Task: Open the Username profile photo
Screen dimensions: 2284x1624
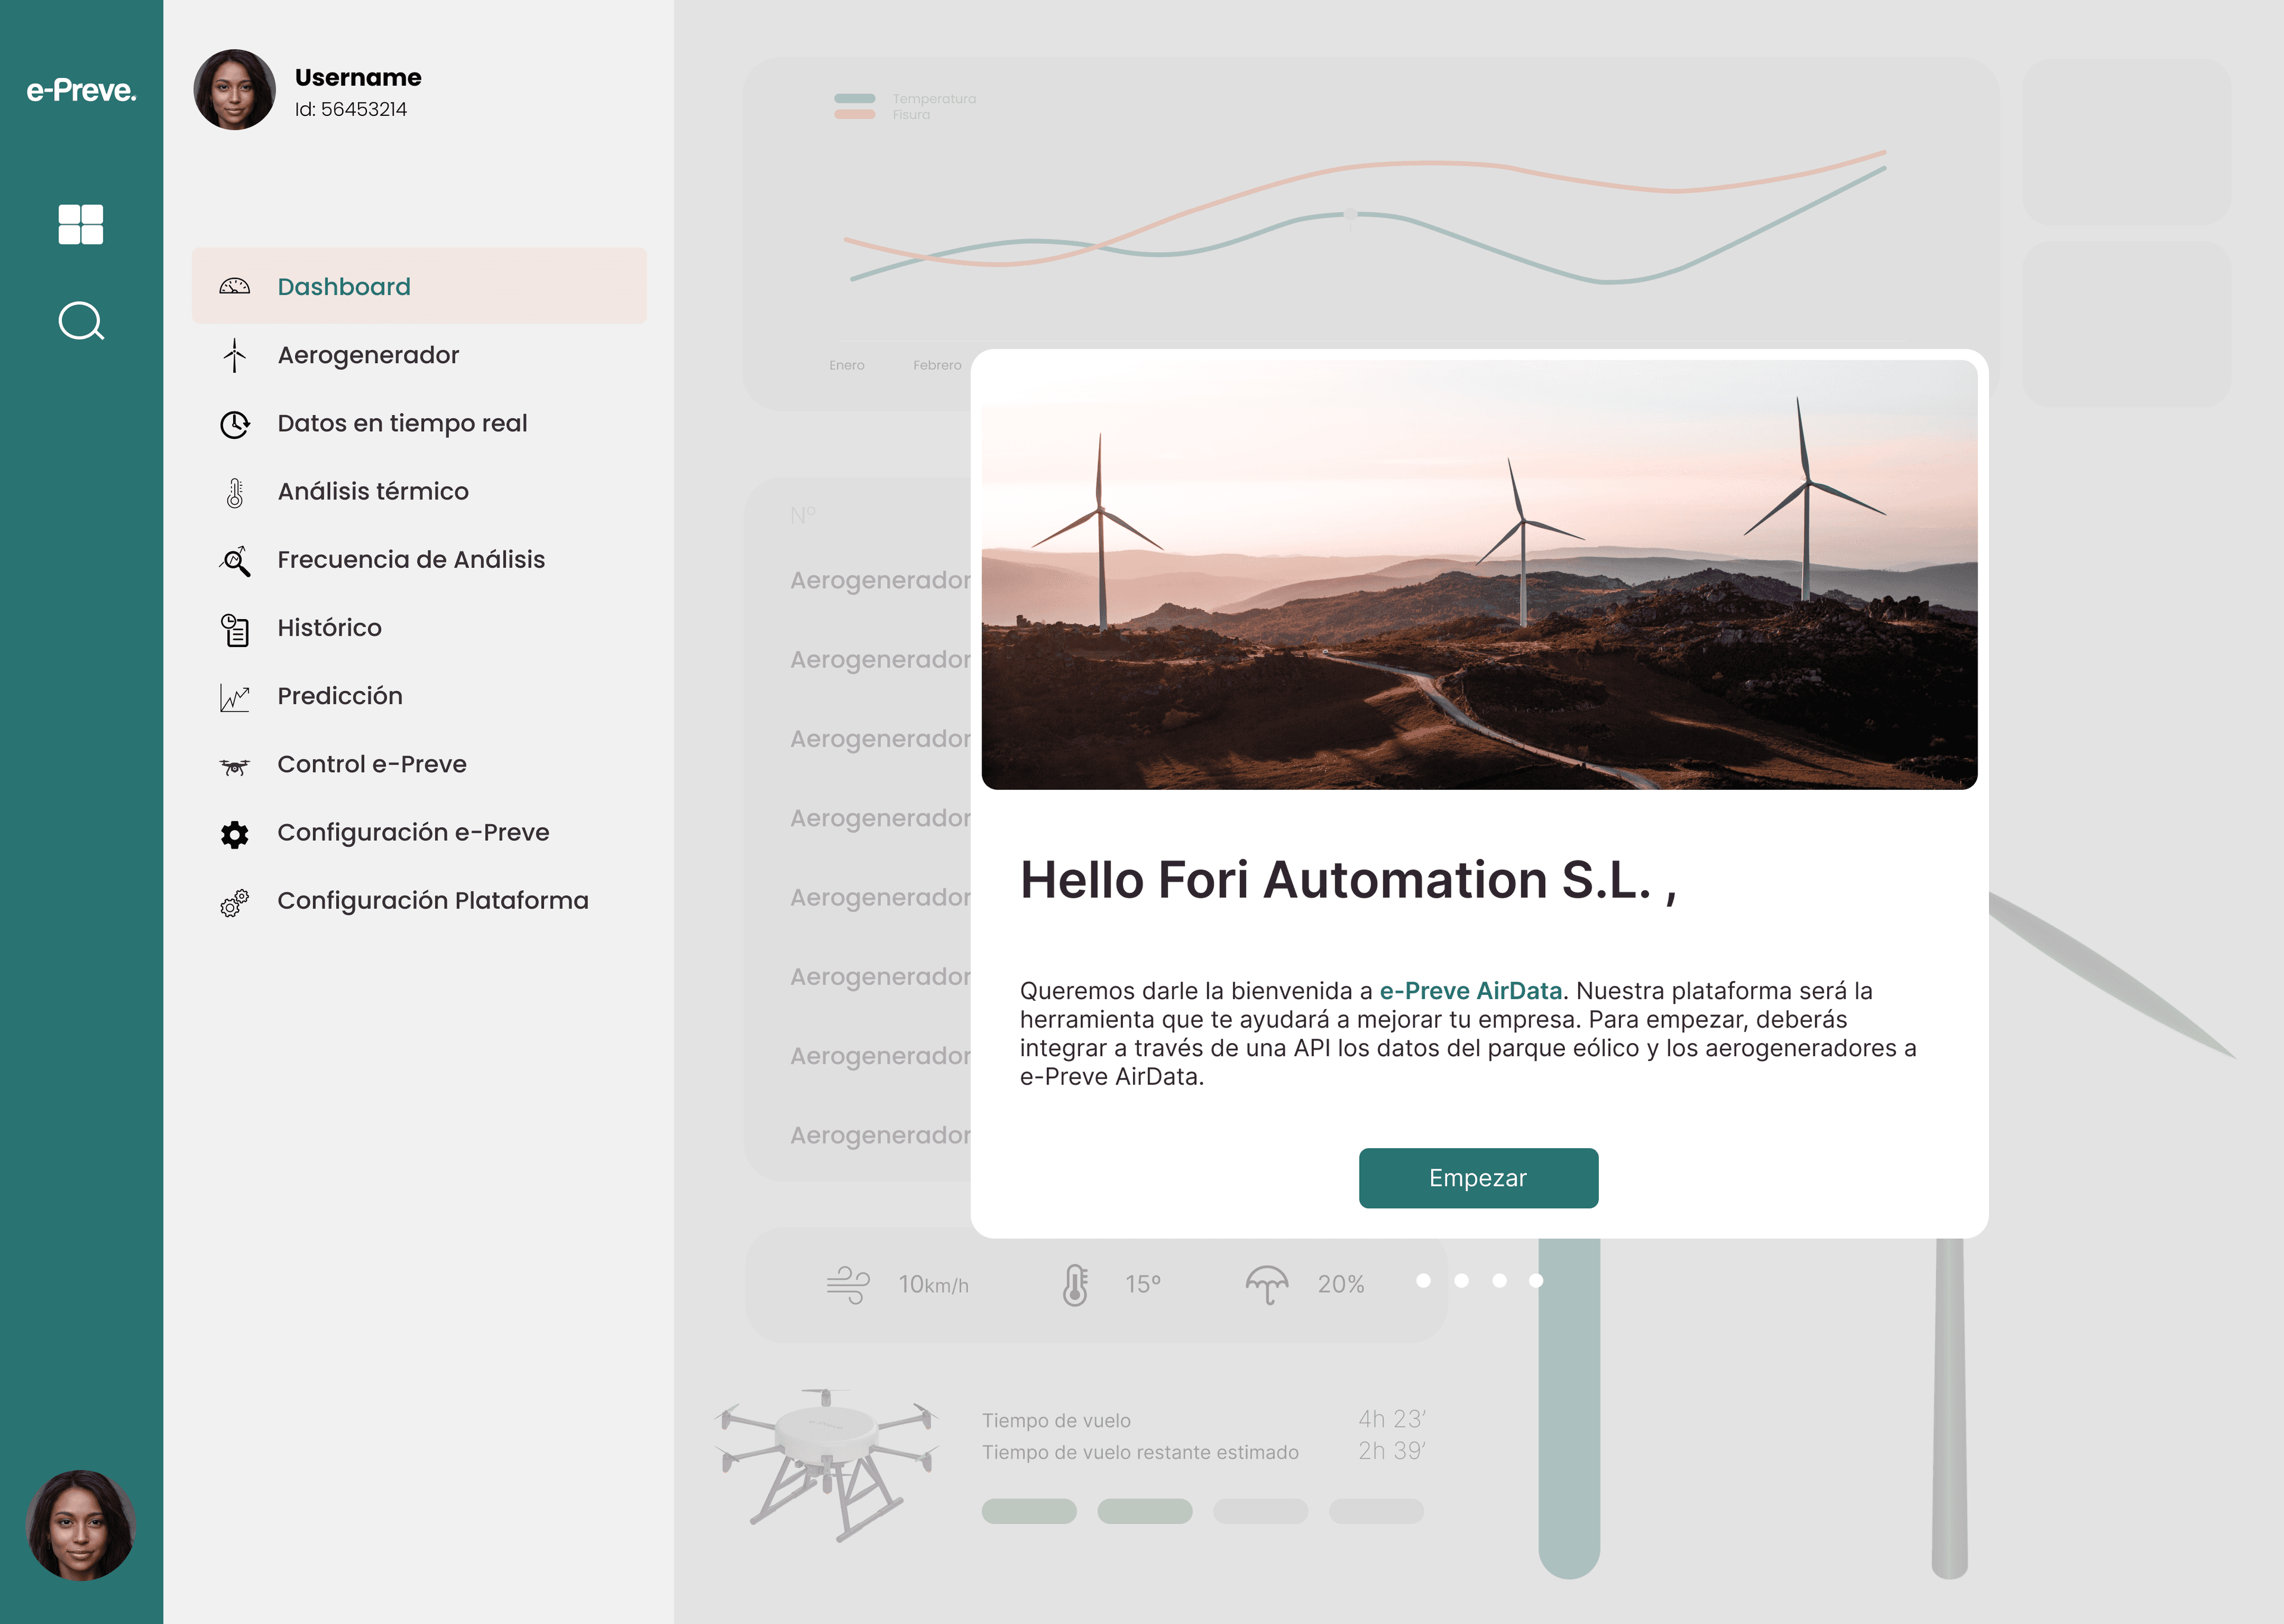Action: point(234,90)
